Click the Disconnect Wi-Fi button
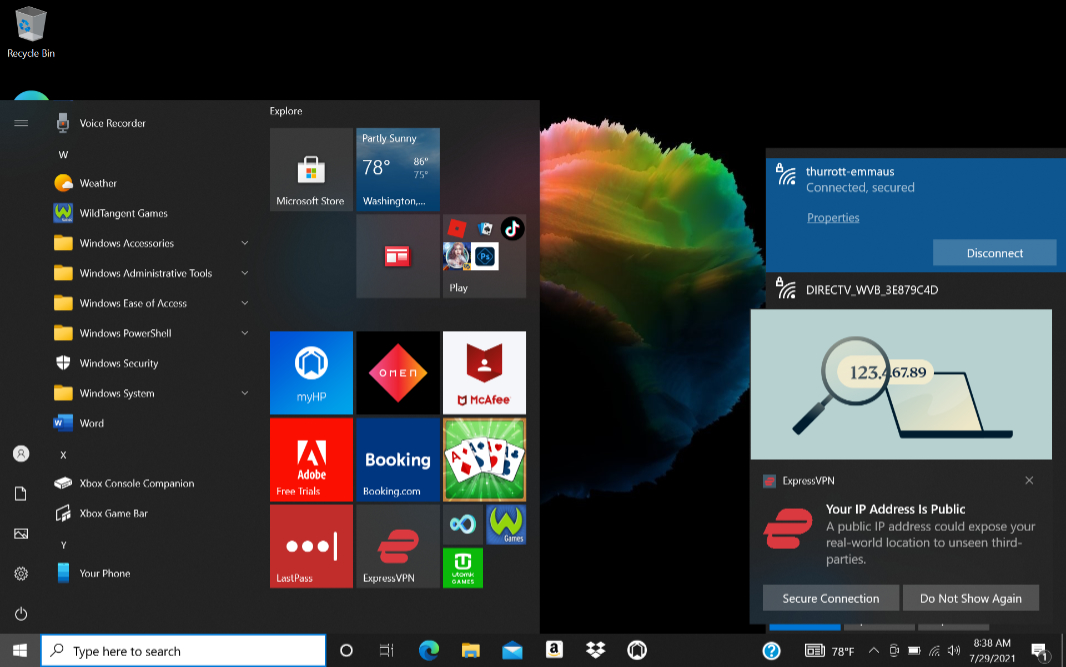Viewport: 1066px width, 667px height. [994, 253]
